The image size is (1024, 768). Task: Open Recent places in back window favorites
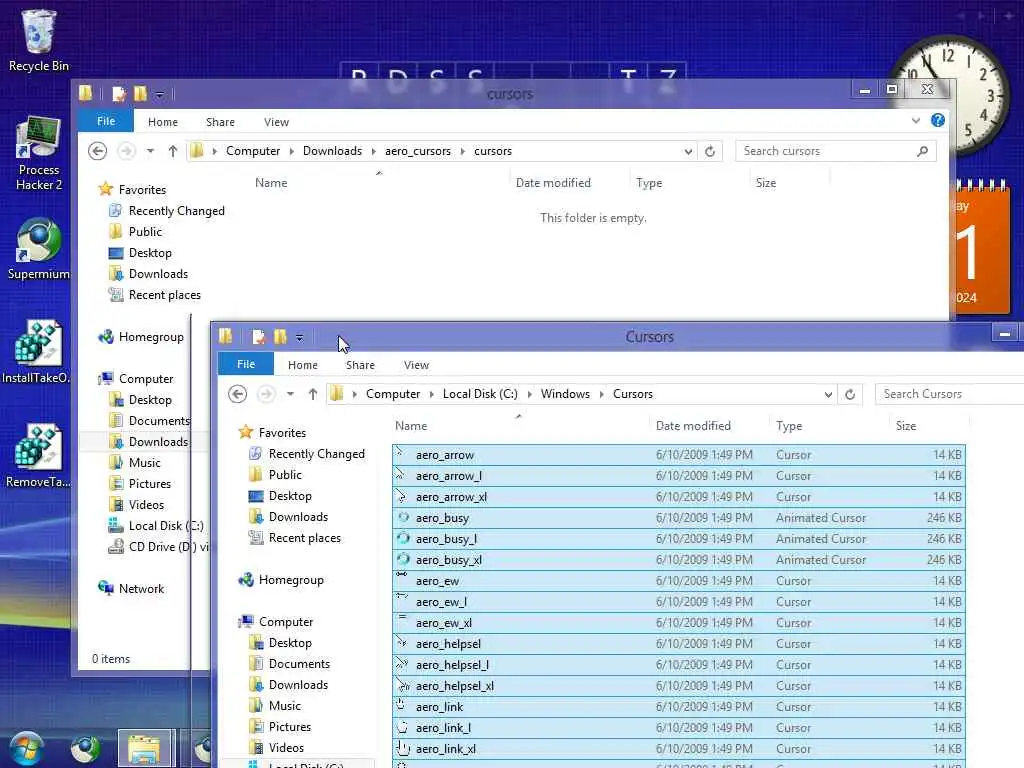coord(165,295)
